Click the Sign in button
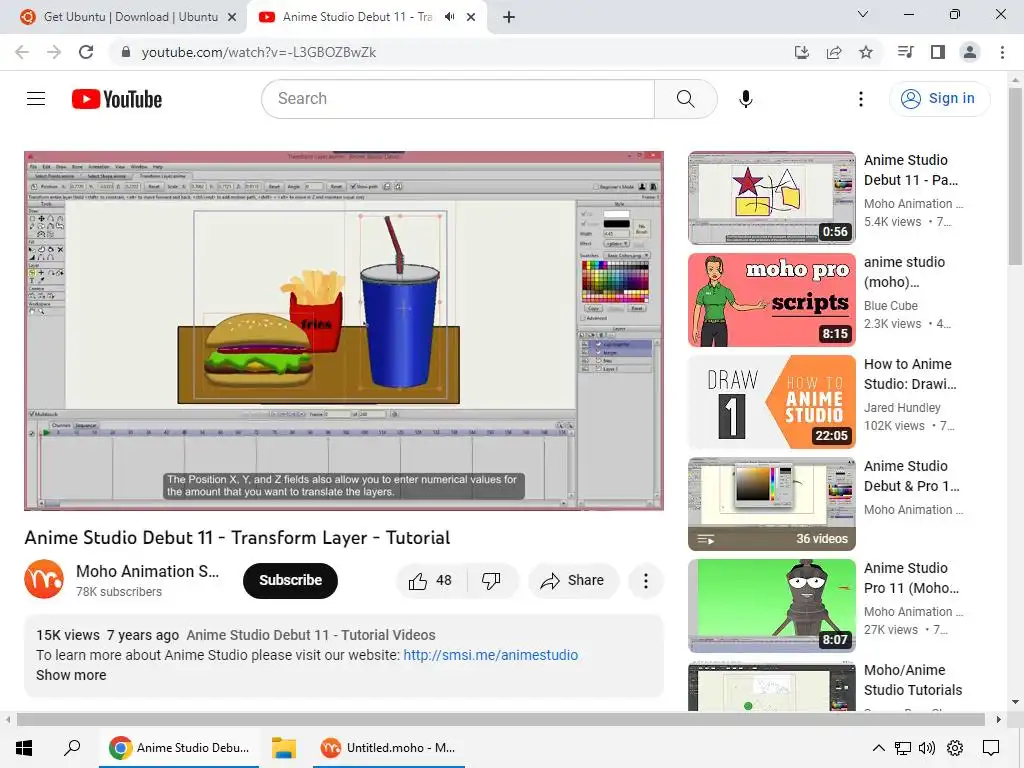The image size is (1024, 768). tap(939, 99)
